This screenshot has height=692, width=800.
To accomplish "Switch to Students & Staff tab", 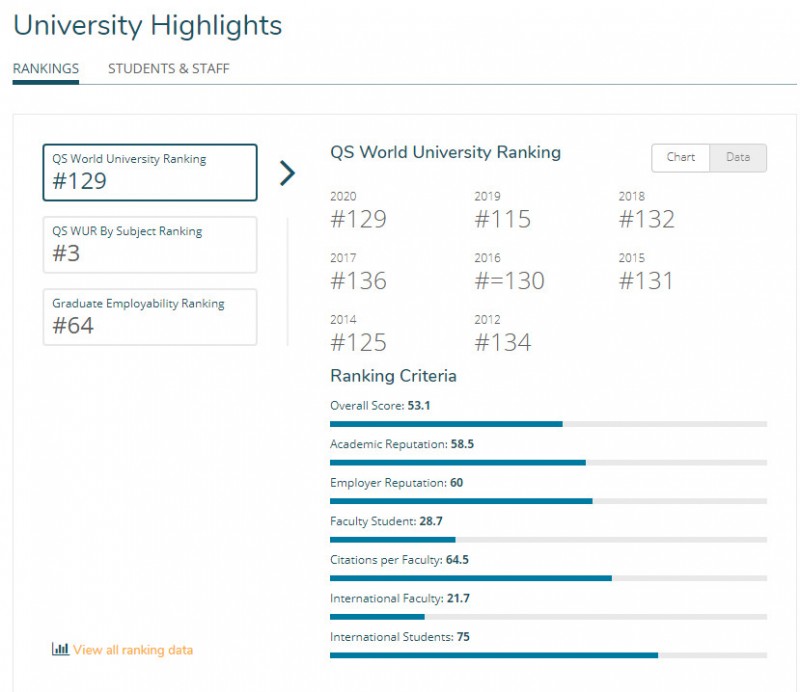I will tap(169, 69).
